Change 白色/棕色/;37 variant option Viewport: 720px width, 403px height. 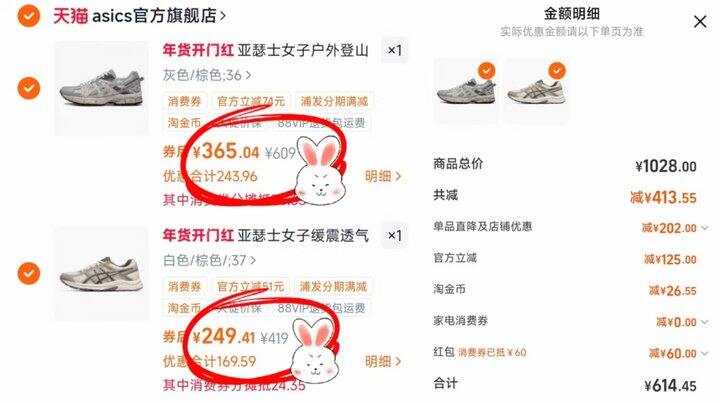point(209,260)
